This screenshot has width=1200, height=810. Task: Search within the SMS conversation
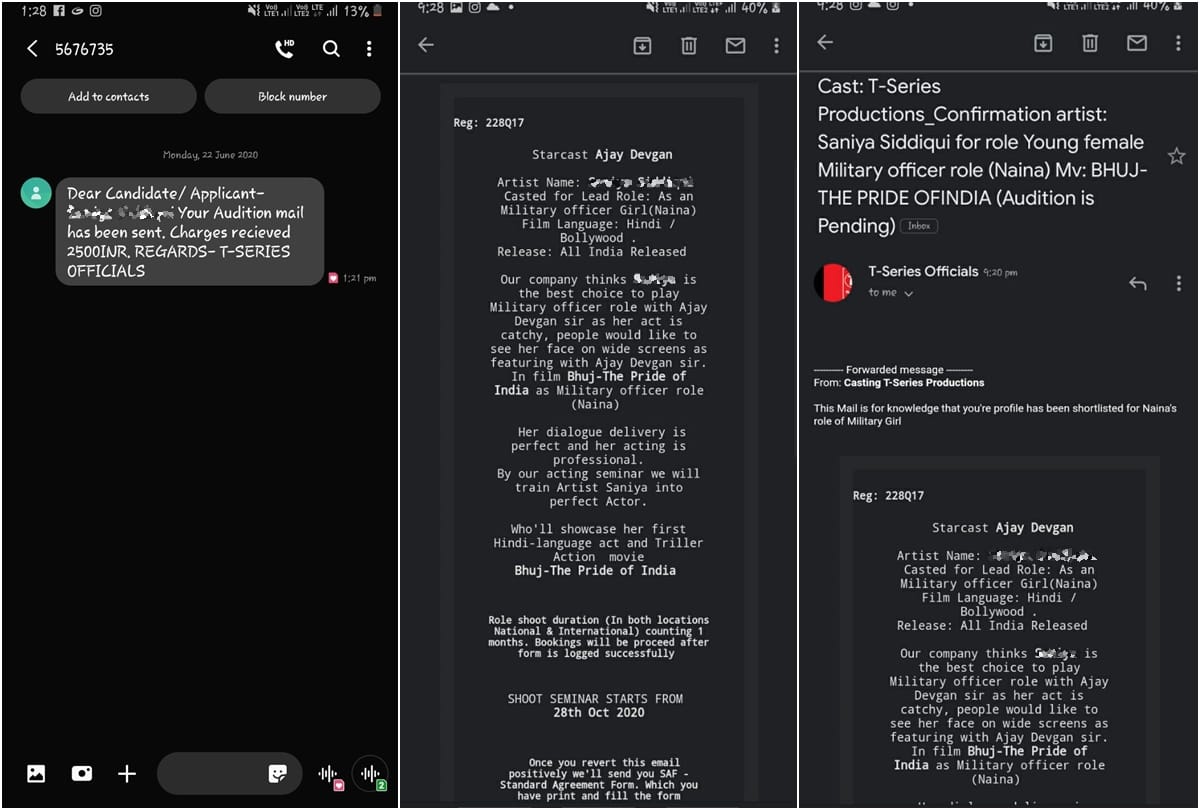331,49
